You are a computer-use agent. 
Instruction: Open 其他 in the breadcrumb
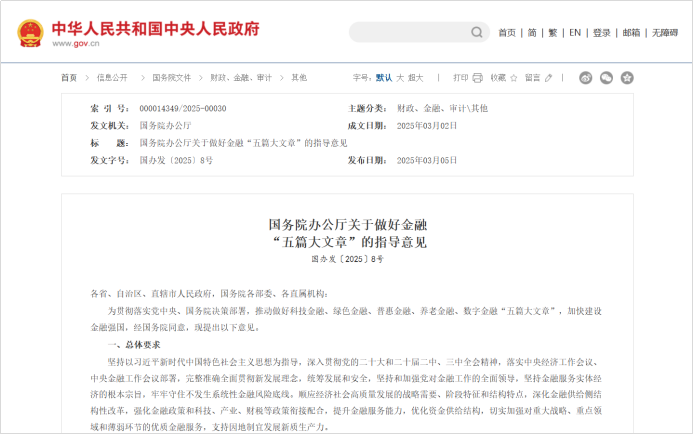pos(299,78)
